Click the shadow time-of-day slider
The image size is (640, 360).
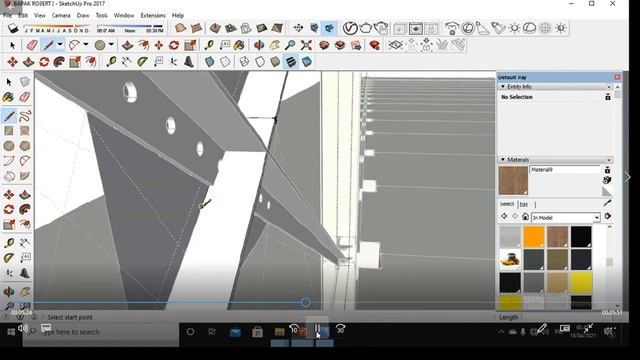click(129, 28)
